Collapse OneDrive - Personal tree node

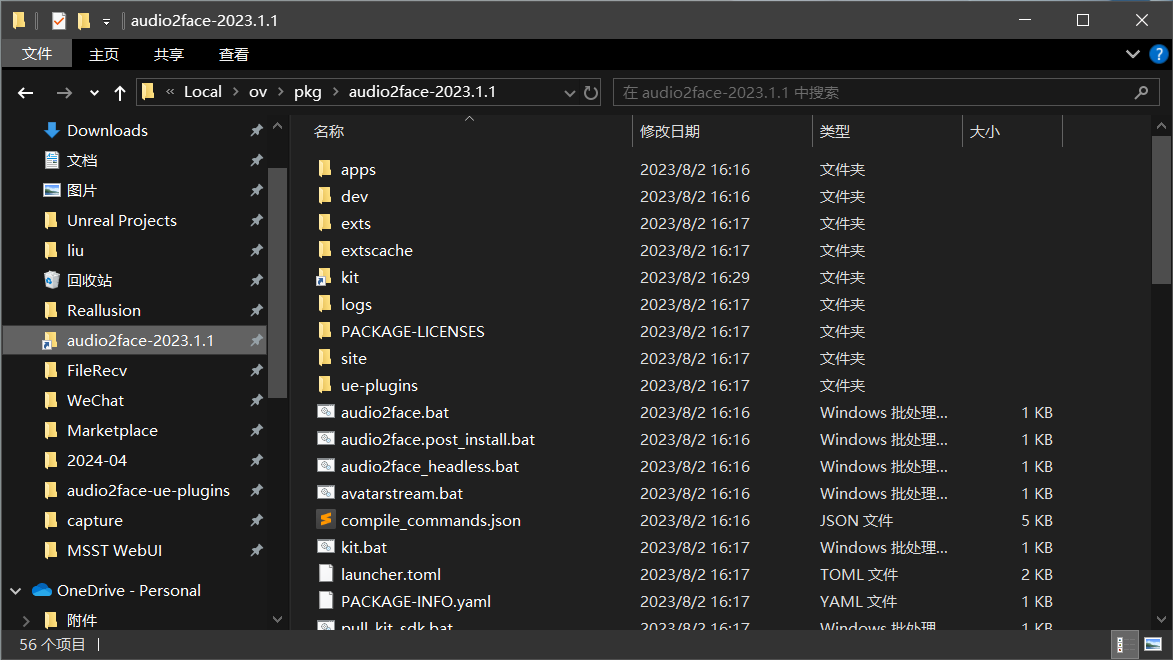16,590
